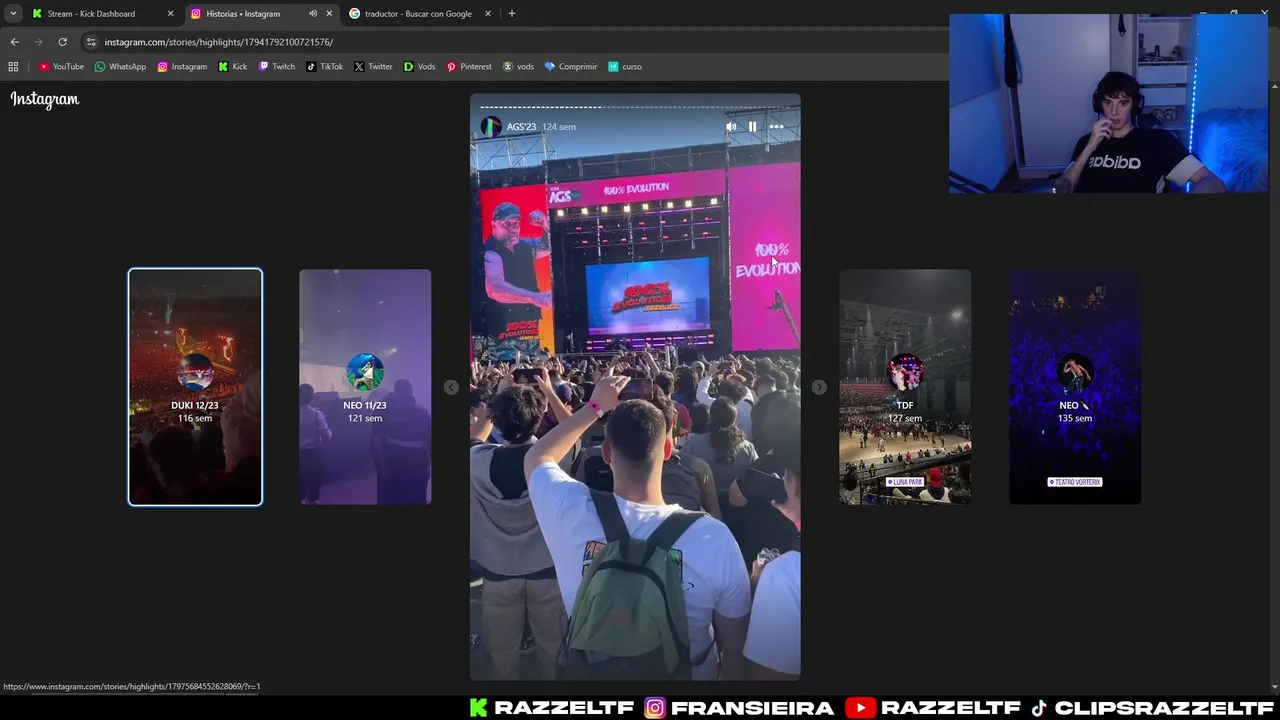
Task: Go to previous story with left arrow
Action: point(451,387)
